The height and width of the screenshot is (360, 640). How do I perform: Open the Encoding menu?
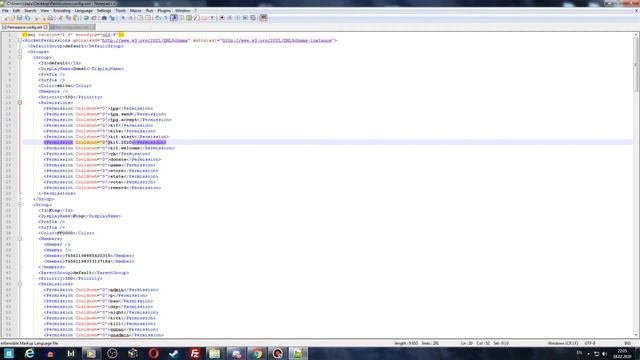[62, 11]
